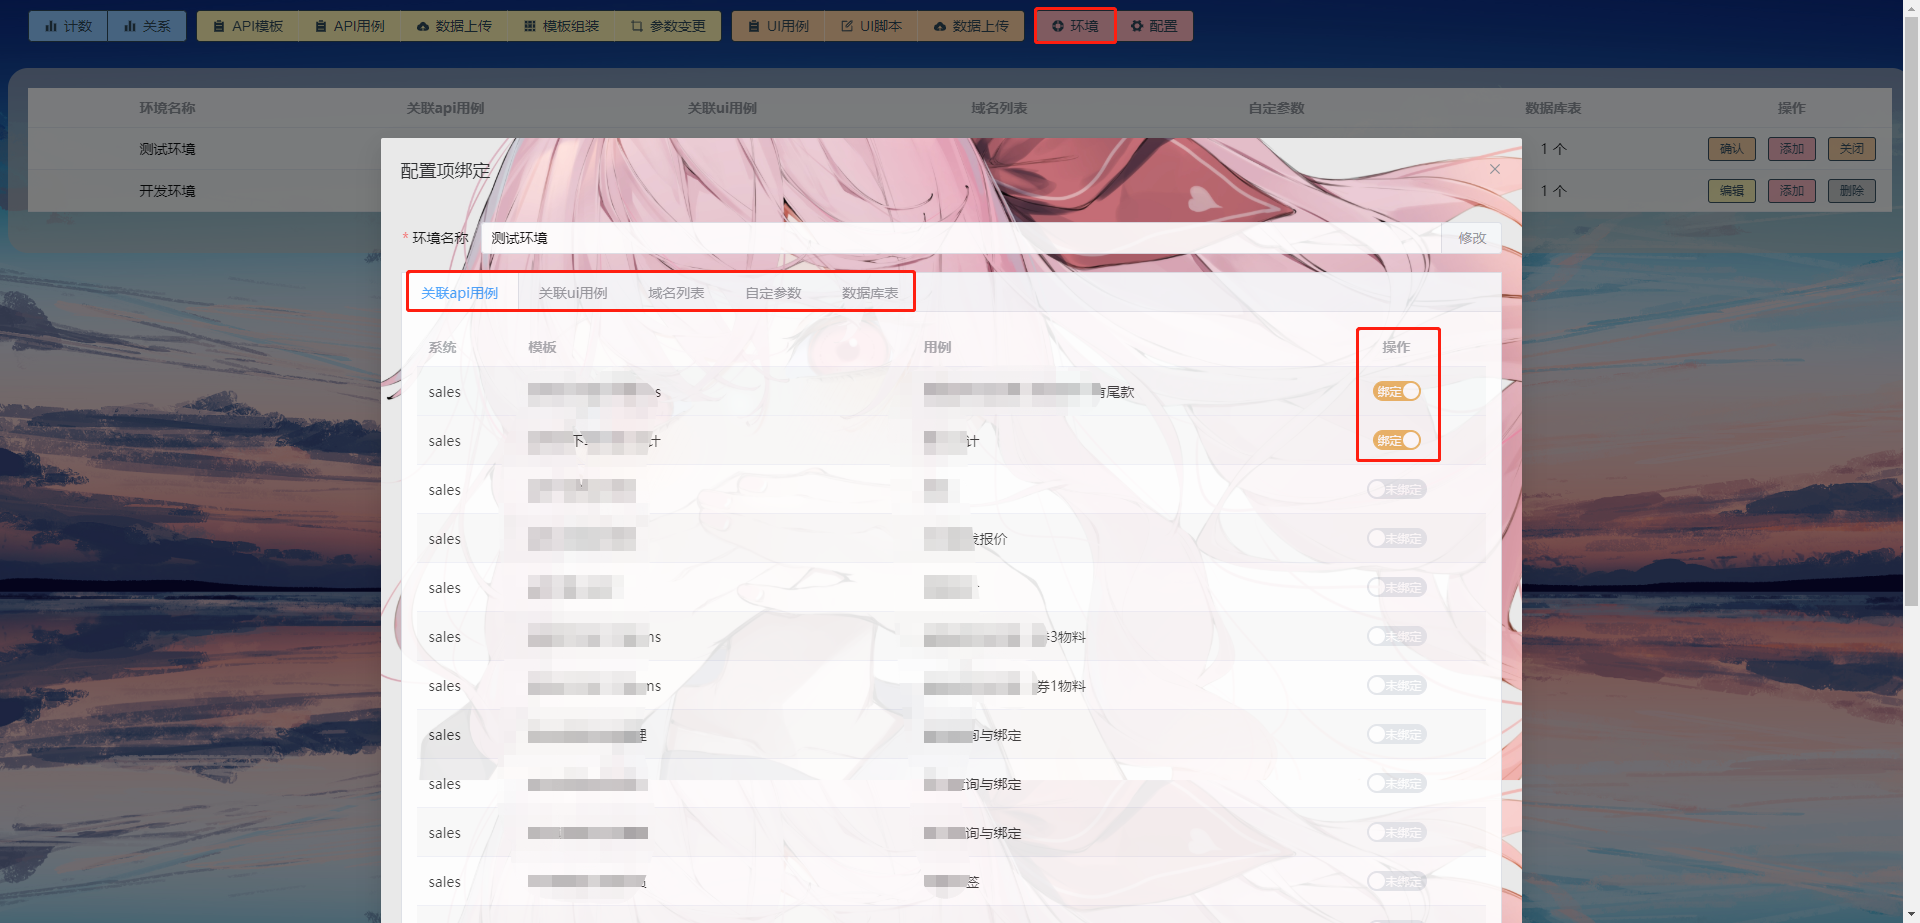Enable binding for the 3物料 use case
1920x923 pixels.
(x=1396, y=636)
